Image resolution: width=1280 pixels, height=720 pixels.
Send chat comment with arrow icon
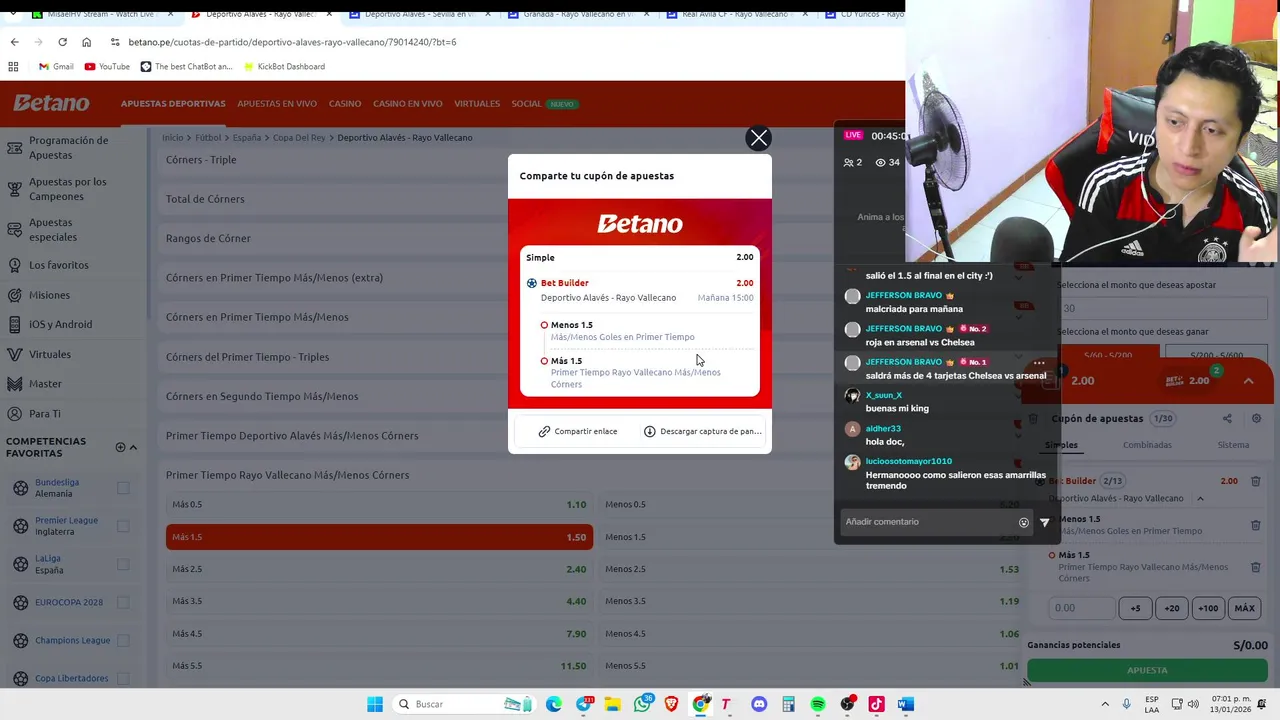(1045, 522)
